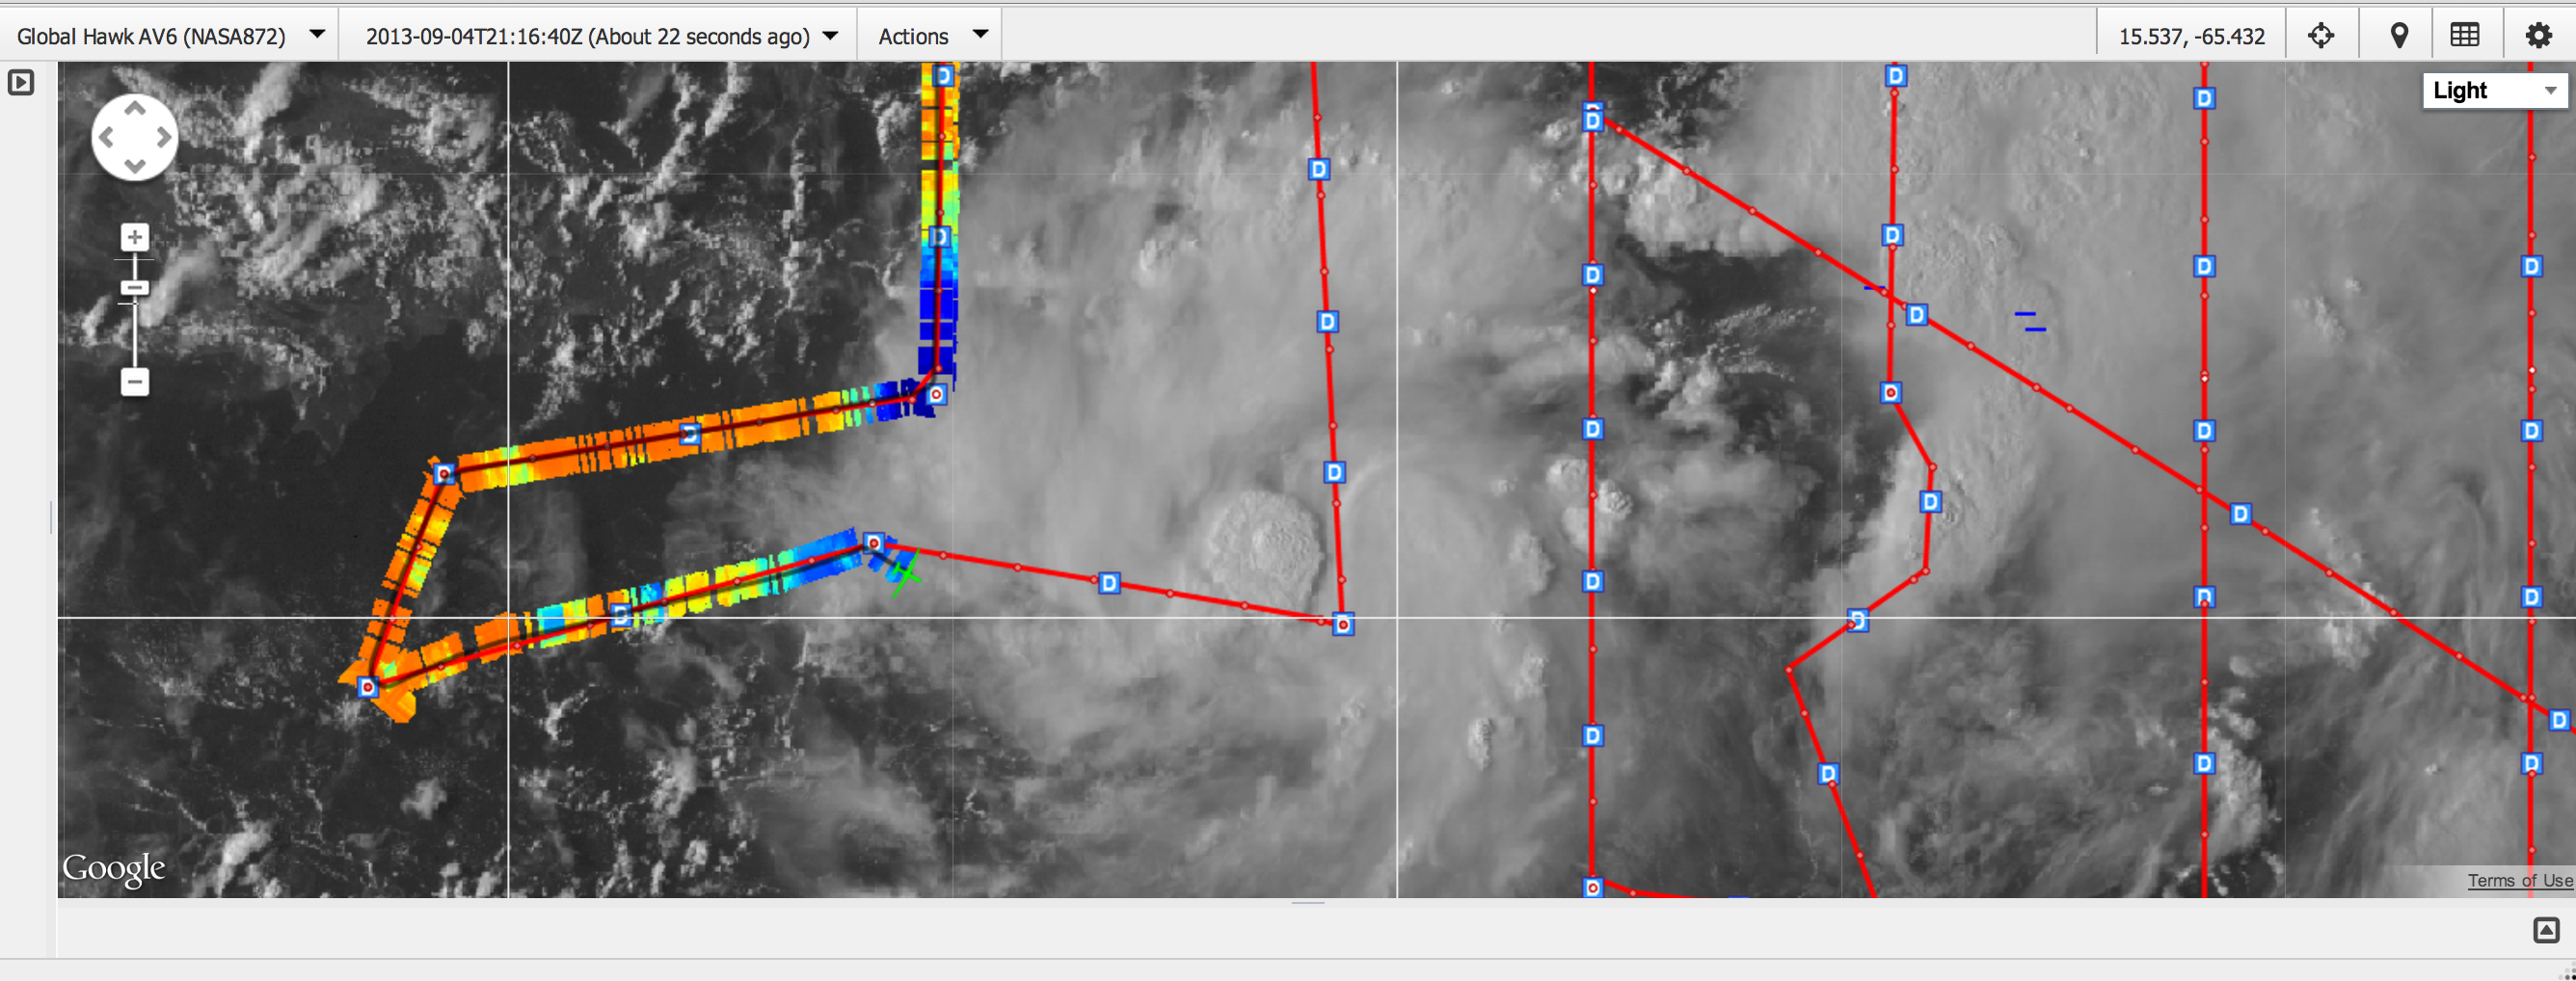The image size is (2576, 981).
Task: Open the Global Hawk AV6 aircraft dropdown
Action: click(170, 36)
